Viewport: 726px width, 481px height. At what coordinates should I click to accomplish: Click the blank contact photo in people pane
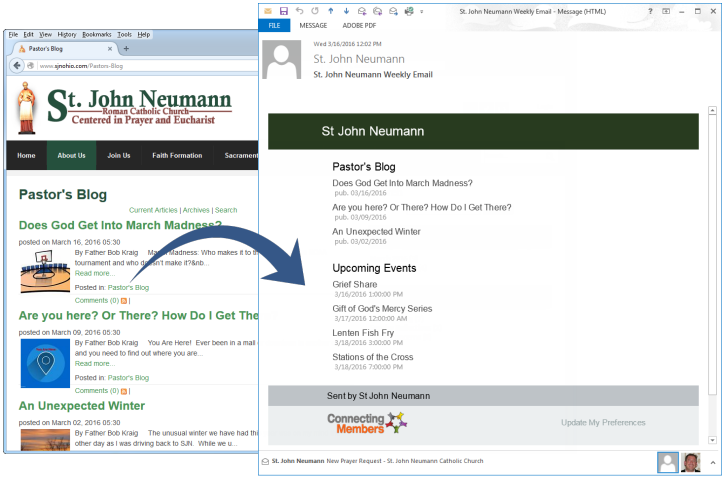pos(668,462)
